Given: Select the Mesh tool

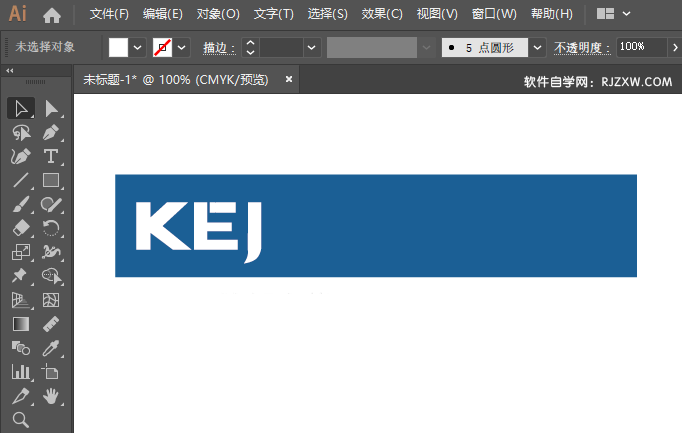Looking at the screenshot, I should [x=51, y=300].
